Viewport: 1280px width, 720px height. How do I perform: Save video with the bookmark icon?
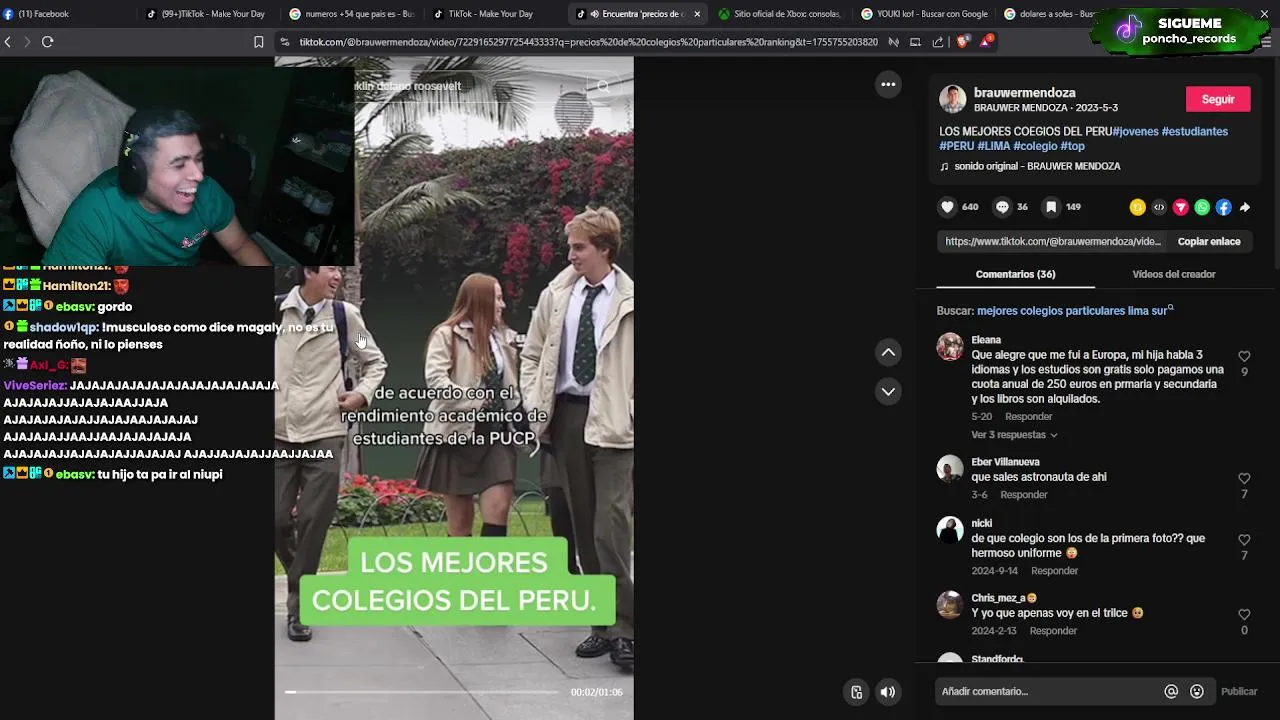pyautogui.click(x=1051, y=207)
